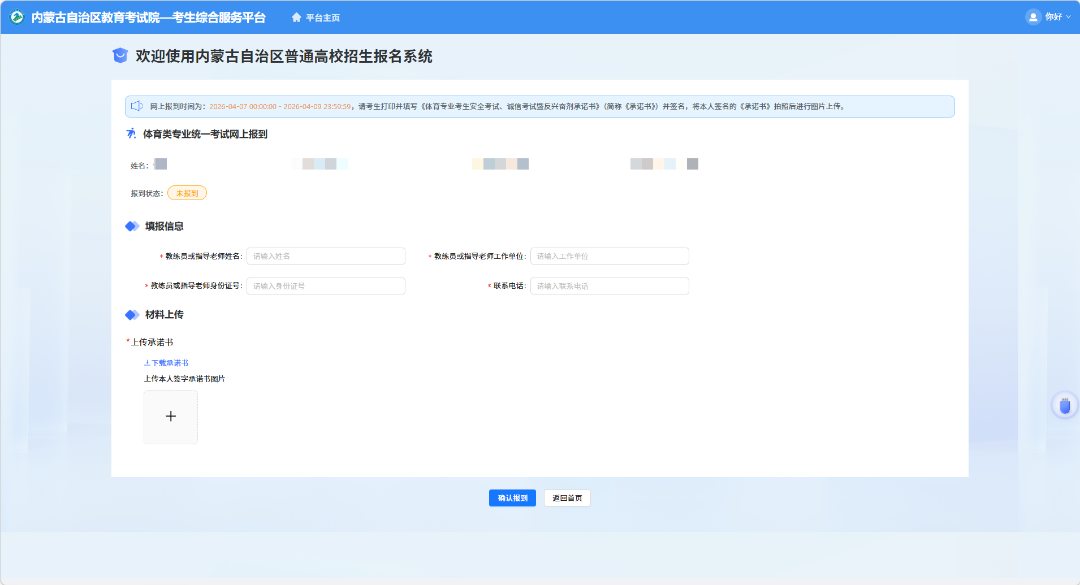
Task: Click the 教练员或指导老师工作单位 input field
Action: click(x=609, y=255)
